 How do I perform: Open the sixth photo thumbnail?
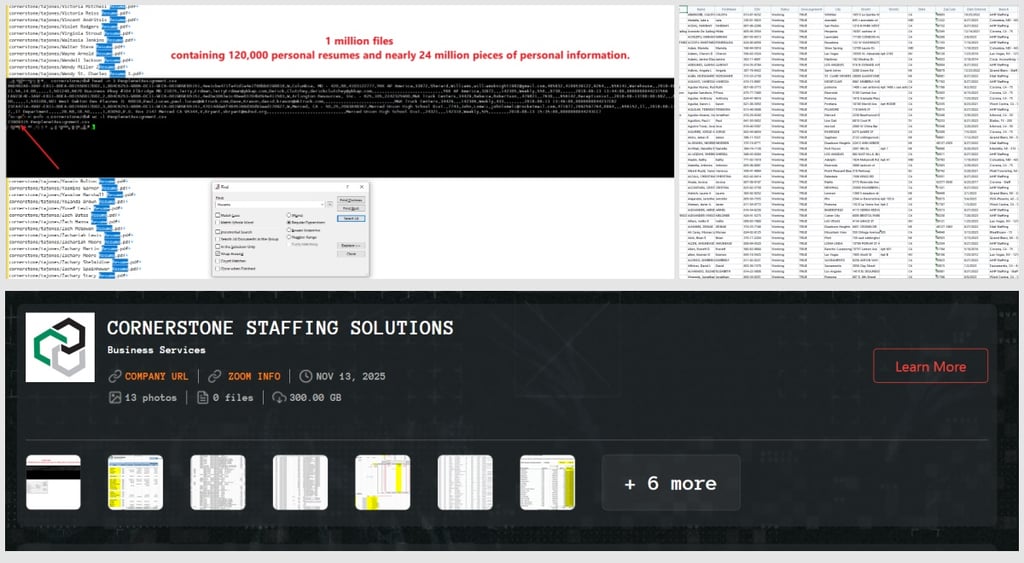465,483
